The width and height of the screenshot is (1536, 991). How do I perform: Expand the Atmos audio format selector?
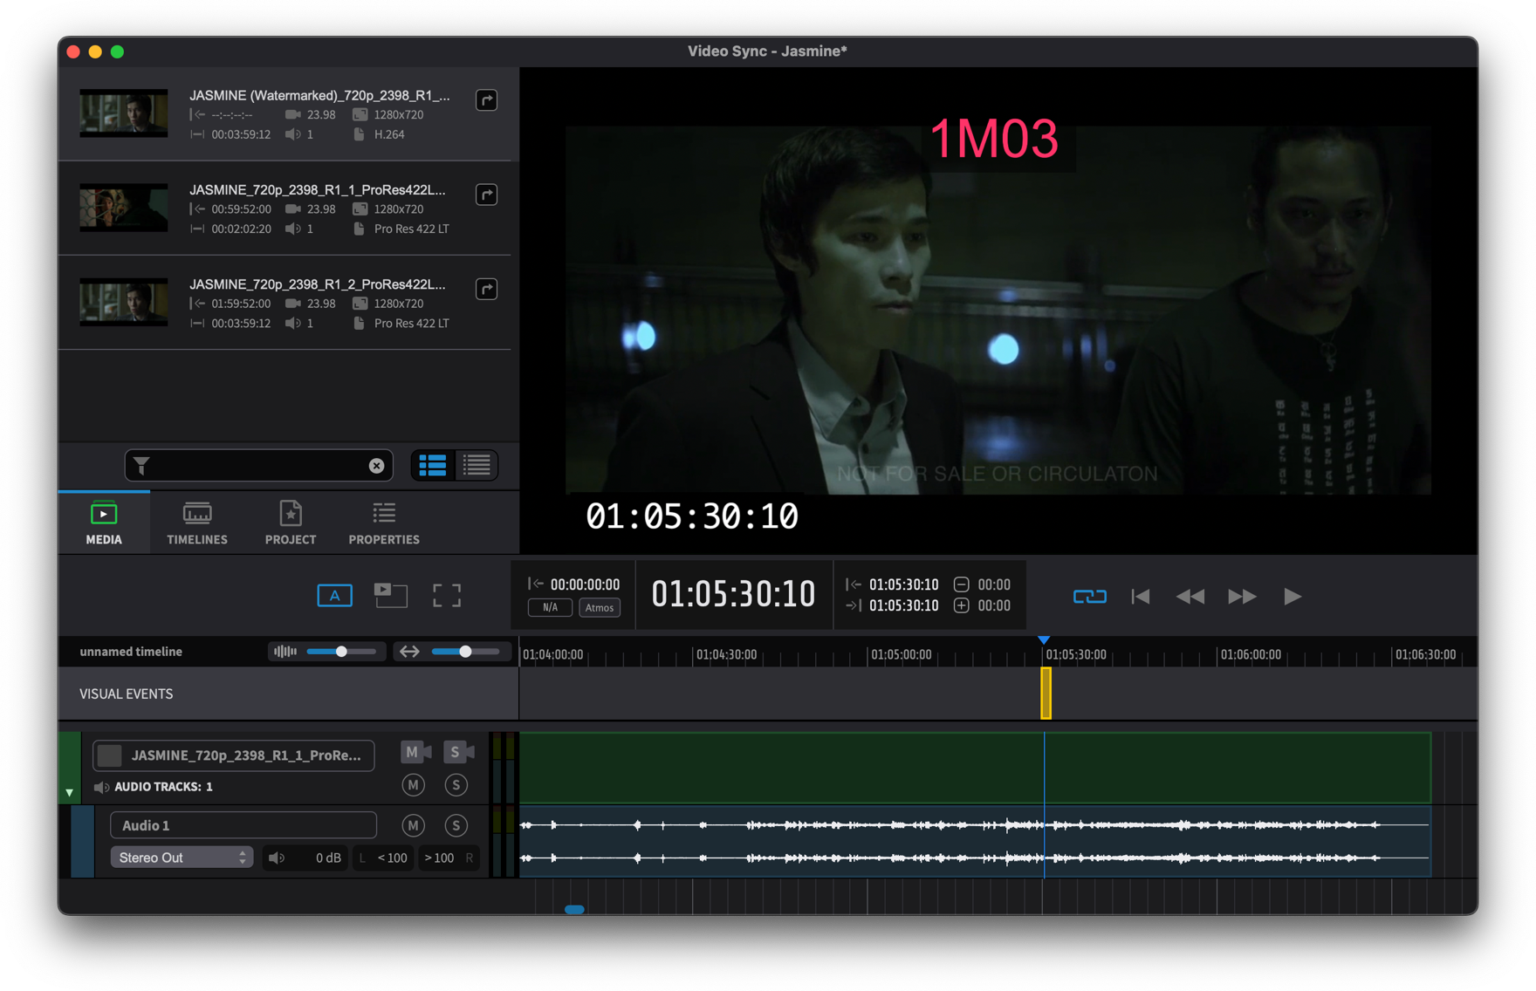[x=600, y=607]
